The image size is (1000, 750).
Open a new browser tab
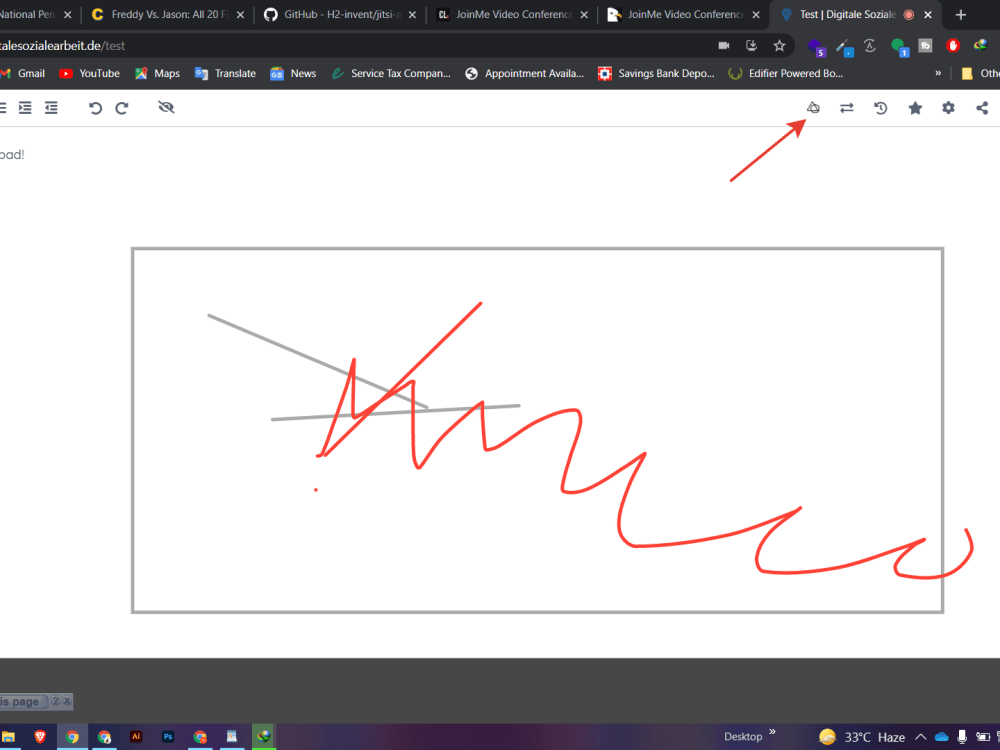(961, 15)
